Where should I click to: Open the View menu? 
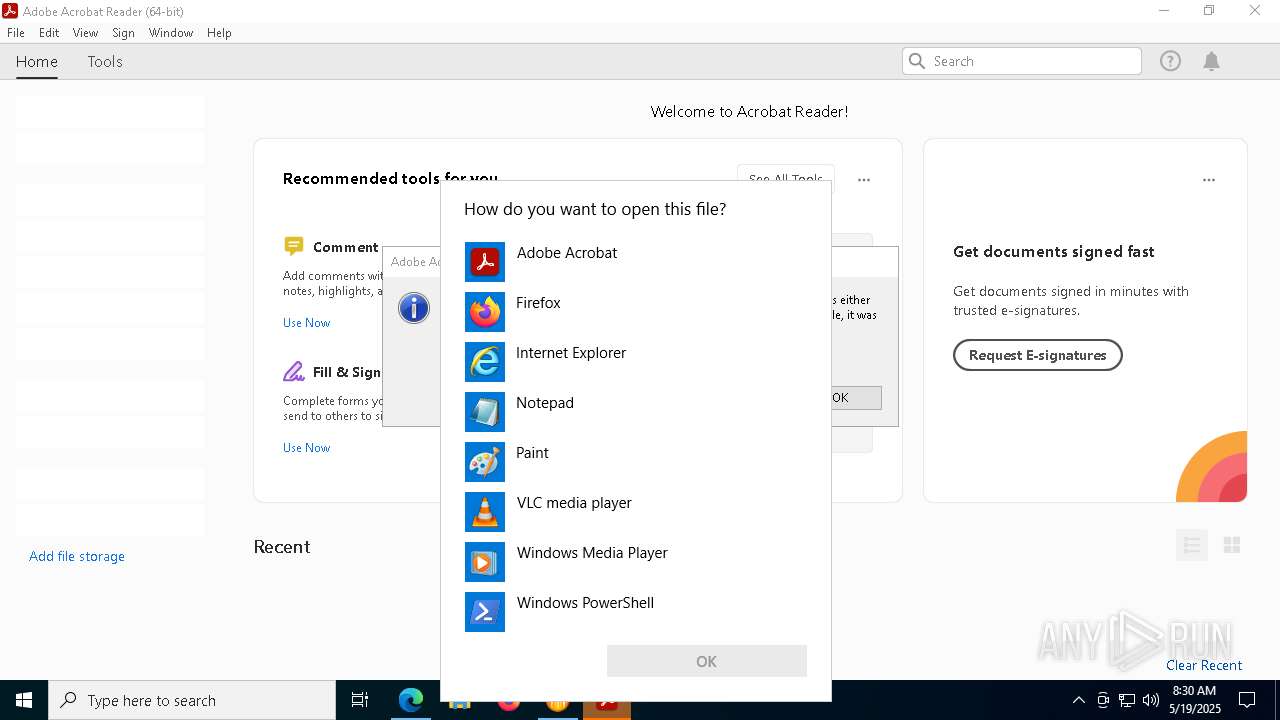[x=85, y=33]
